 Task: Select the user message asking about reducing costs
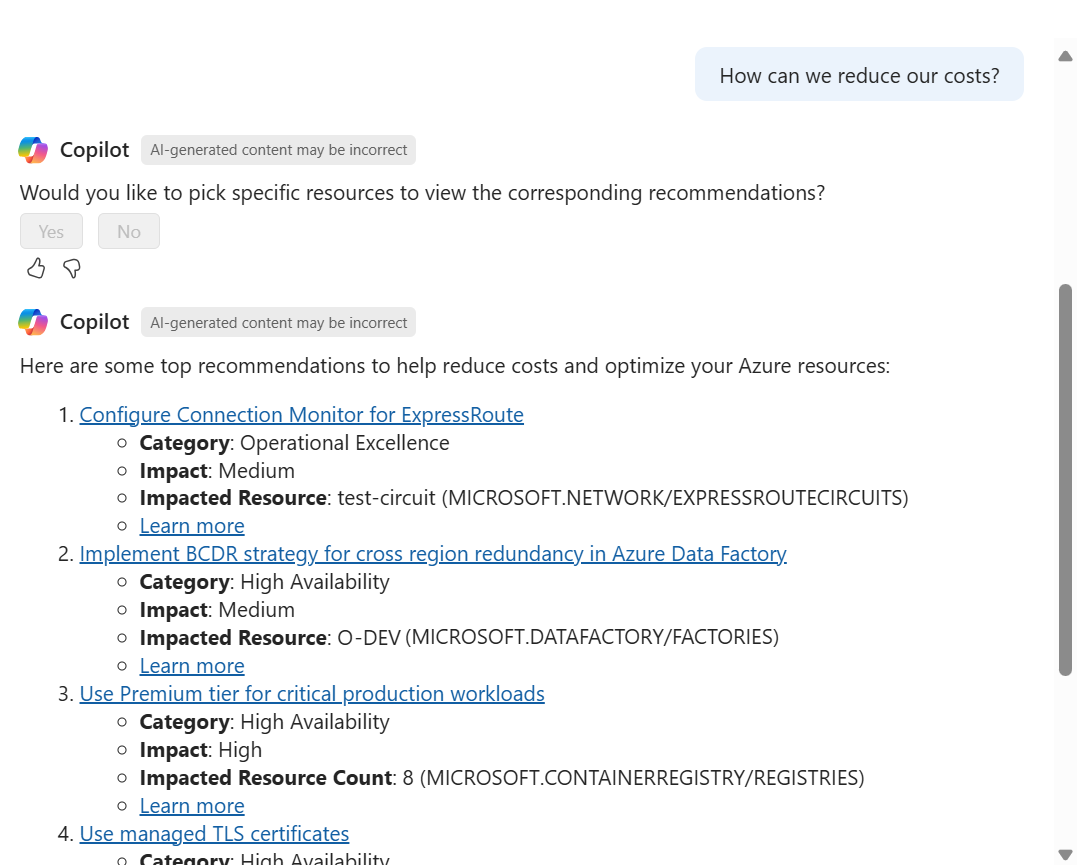(x=859, y=74)
